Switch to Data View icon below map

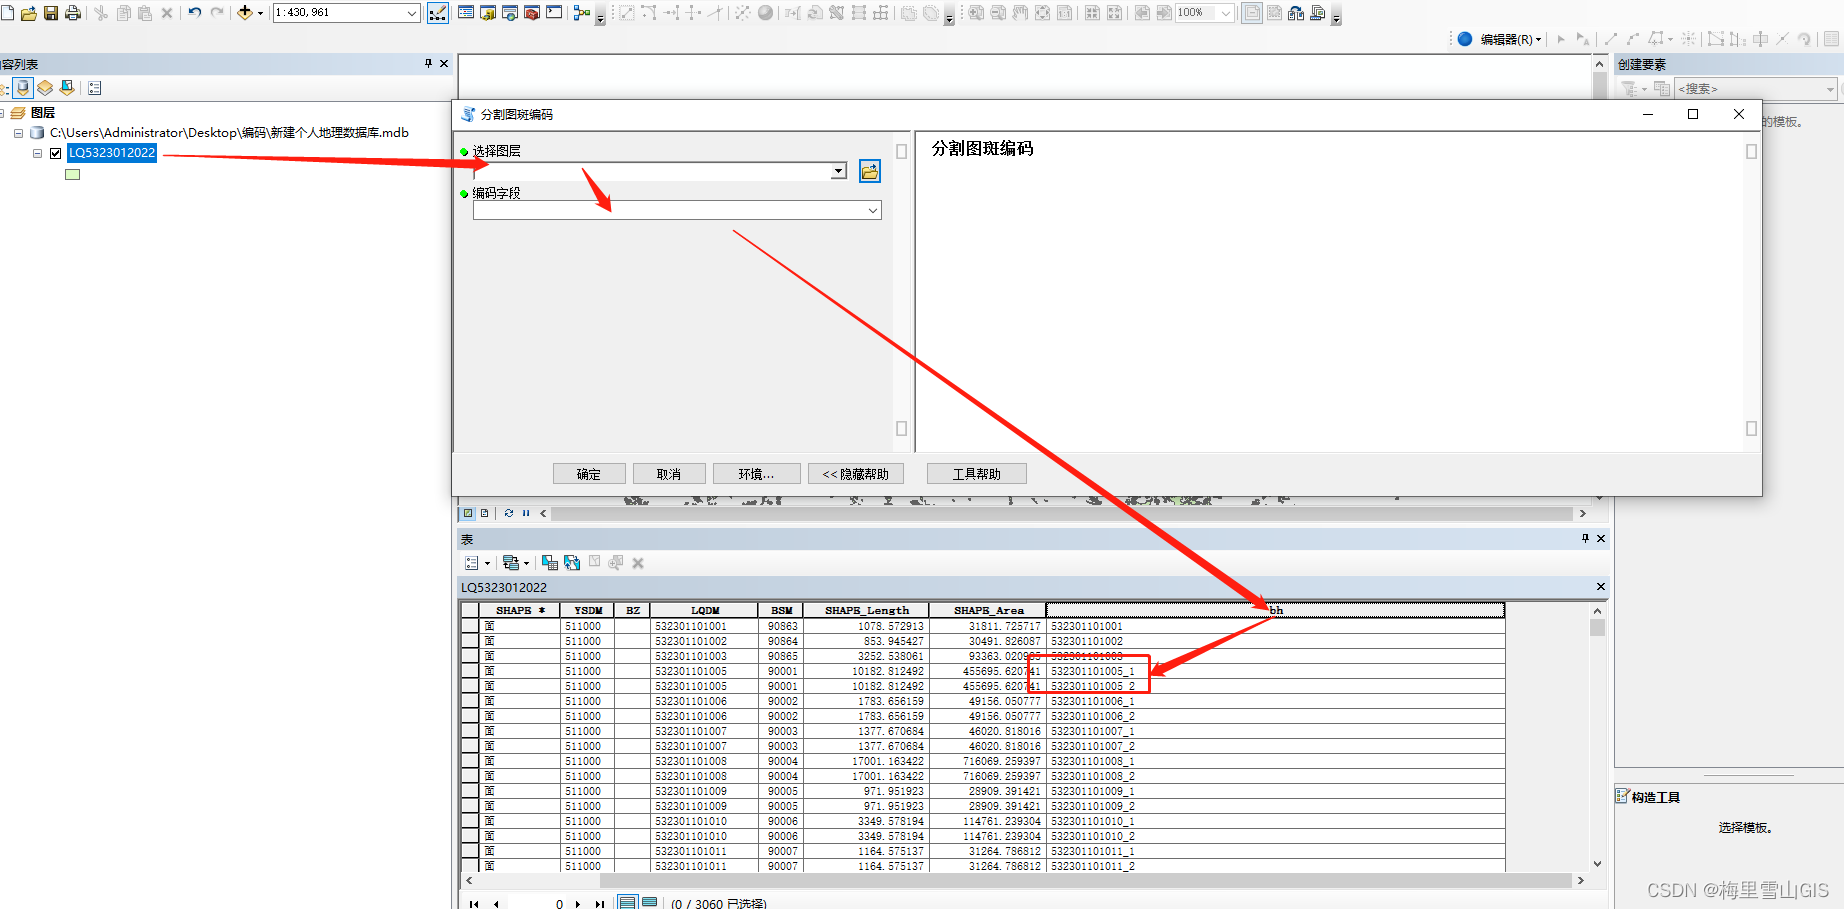pyautogui.click(x=468, y=513)
